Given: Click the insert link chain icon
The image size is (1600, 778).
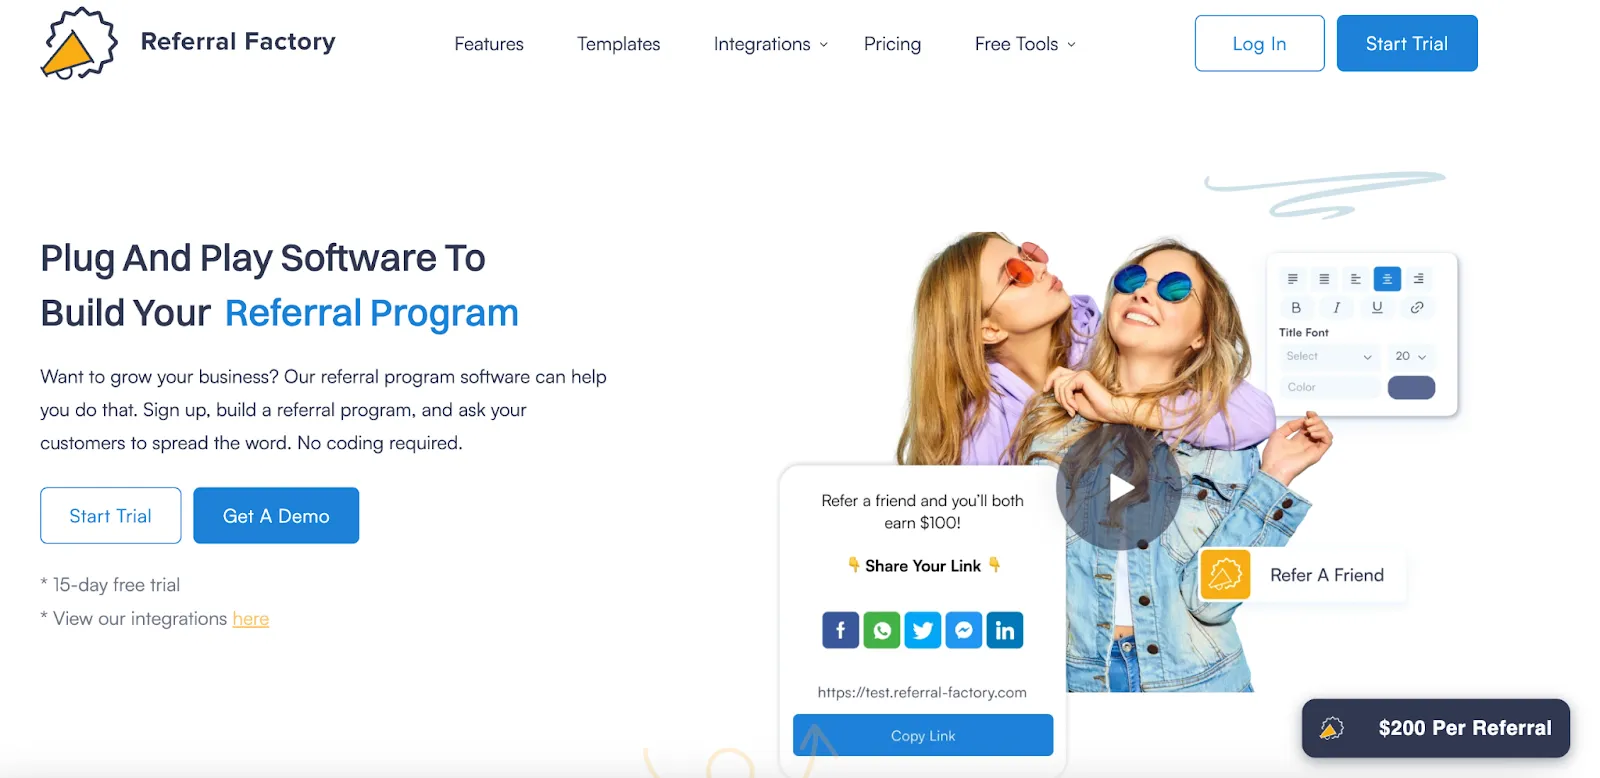Looking at the screenshot, I should tap(1417, 308).
